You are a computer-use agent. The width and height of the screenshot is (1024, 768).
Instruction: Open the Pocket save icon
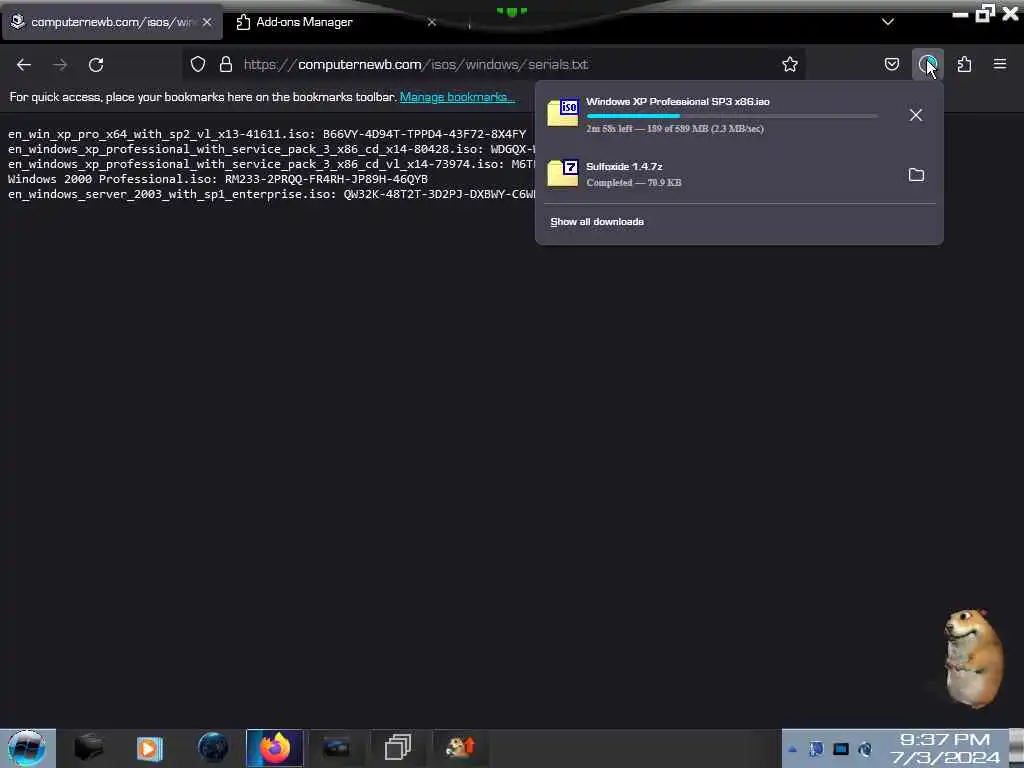pyautogui.click(x=892, y=64)
